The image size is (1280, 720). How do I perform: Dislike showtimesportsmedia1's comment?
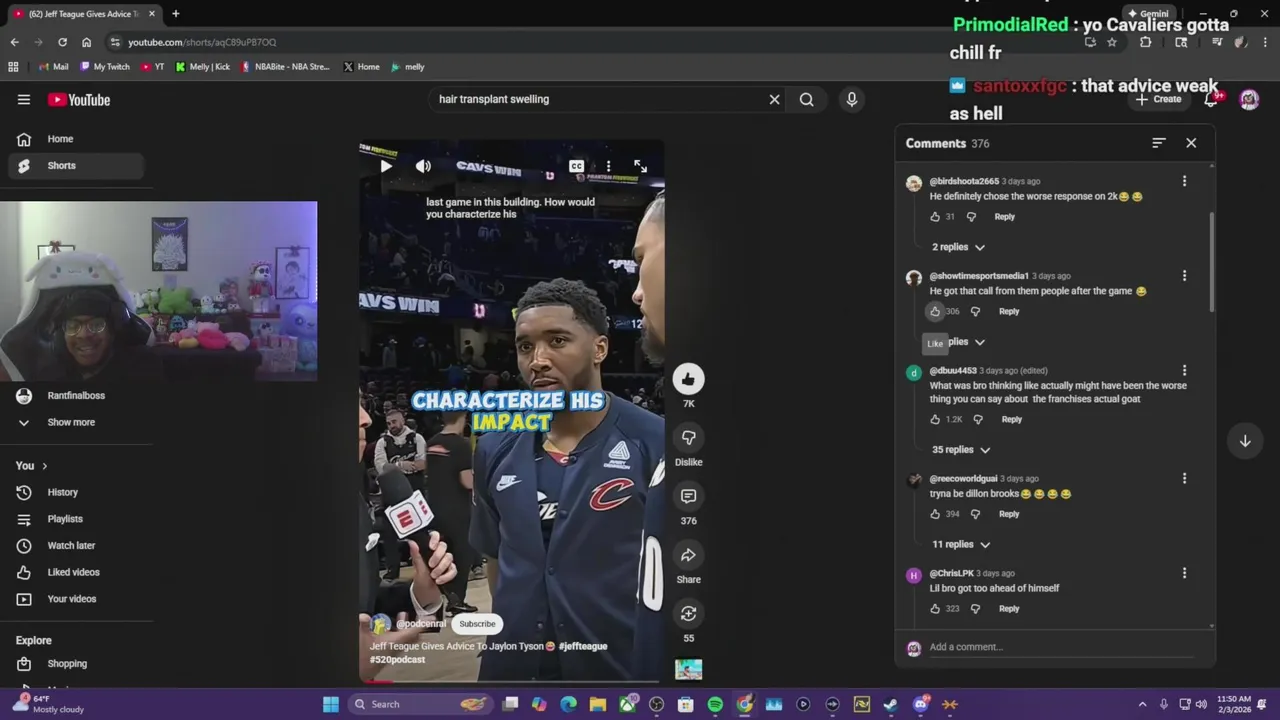click(975, 311)
